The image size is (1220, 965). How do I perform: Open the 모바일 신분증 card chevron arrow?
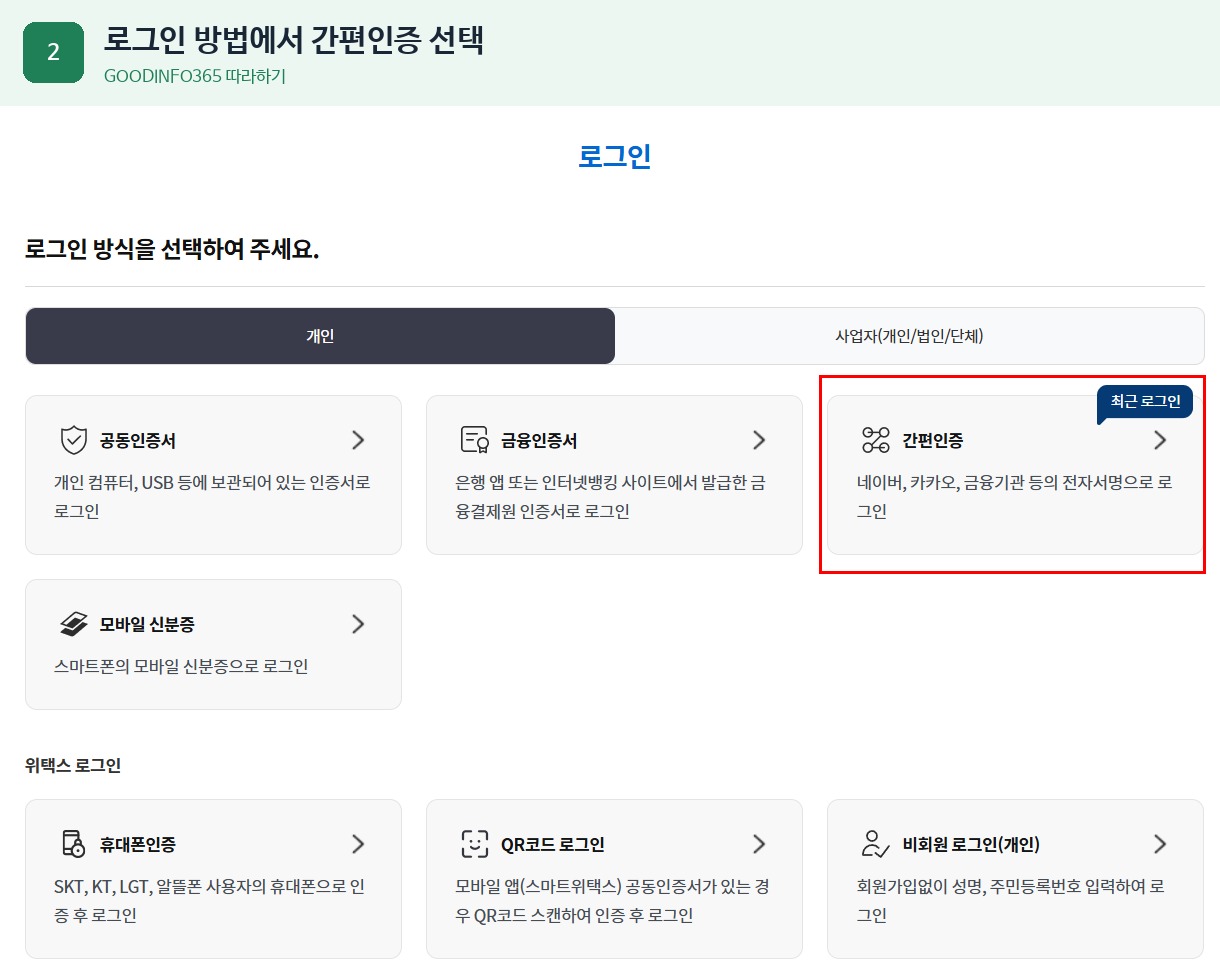[x=358, y=624]
